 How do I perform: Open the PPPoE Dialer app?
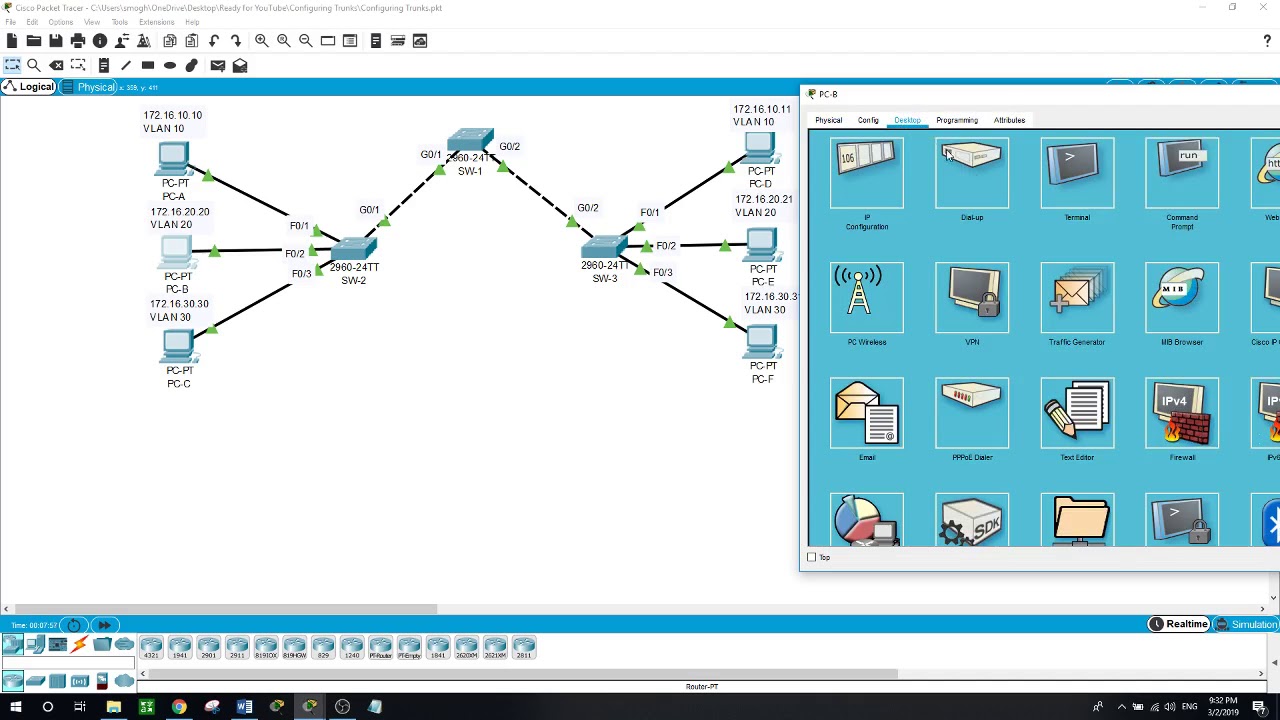point(972,413)
